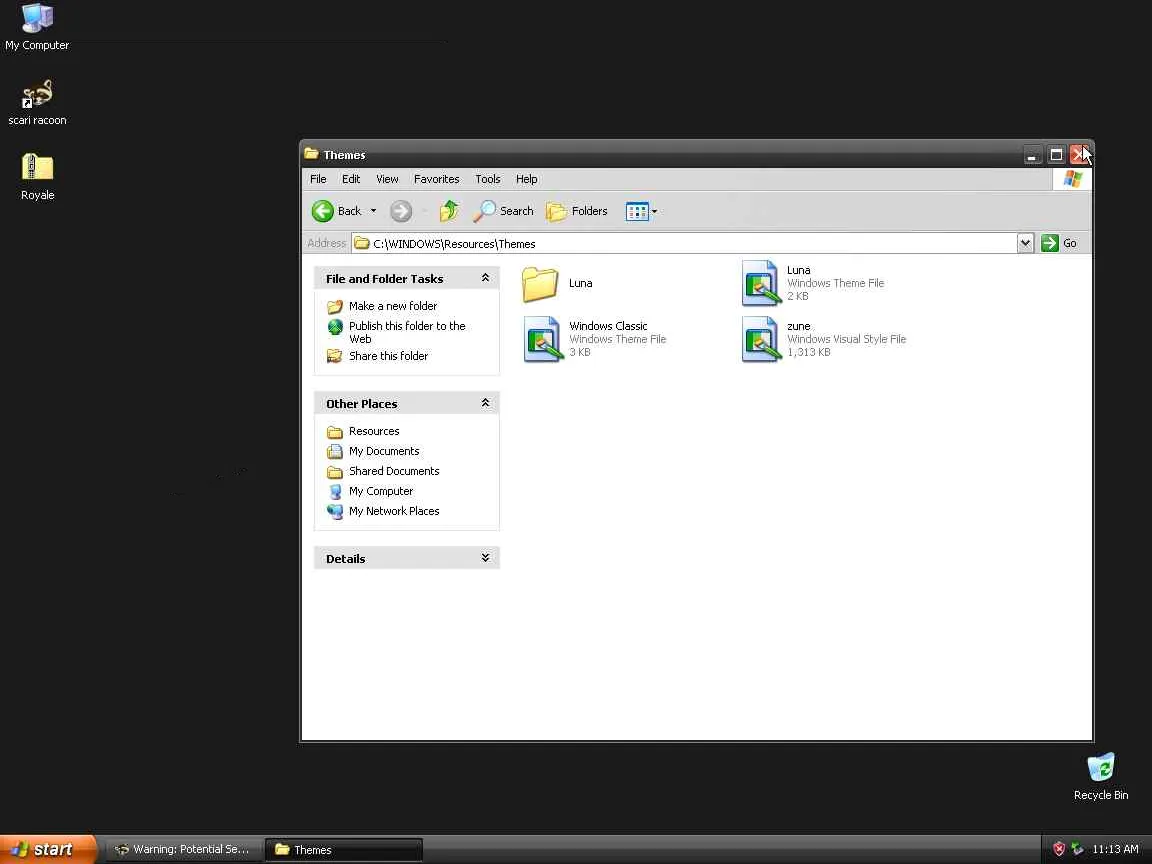Screen dimensions: 1152x864
Task: Open Shared Documents from Other Places
Action: click(x=395, y=471)
